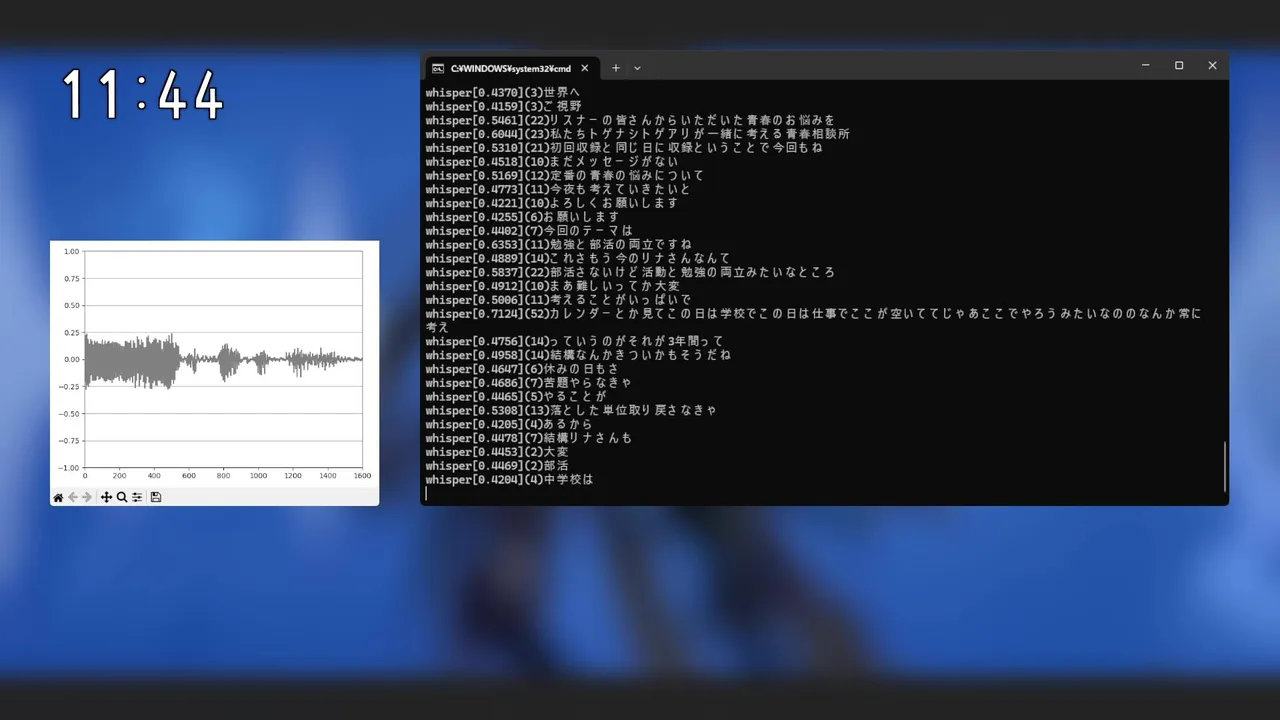
Task: Click the last line whisper[0.4204] 中学校は
Action: click(x=509, y=480)
